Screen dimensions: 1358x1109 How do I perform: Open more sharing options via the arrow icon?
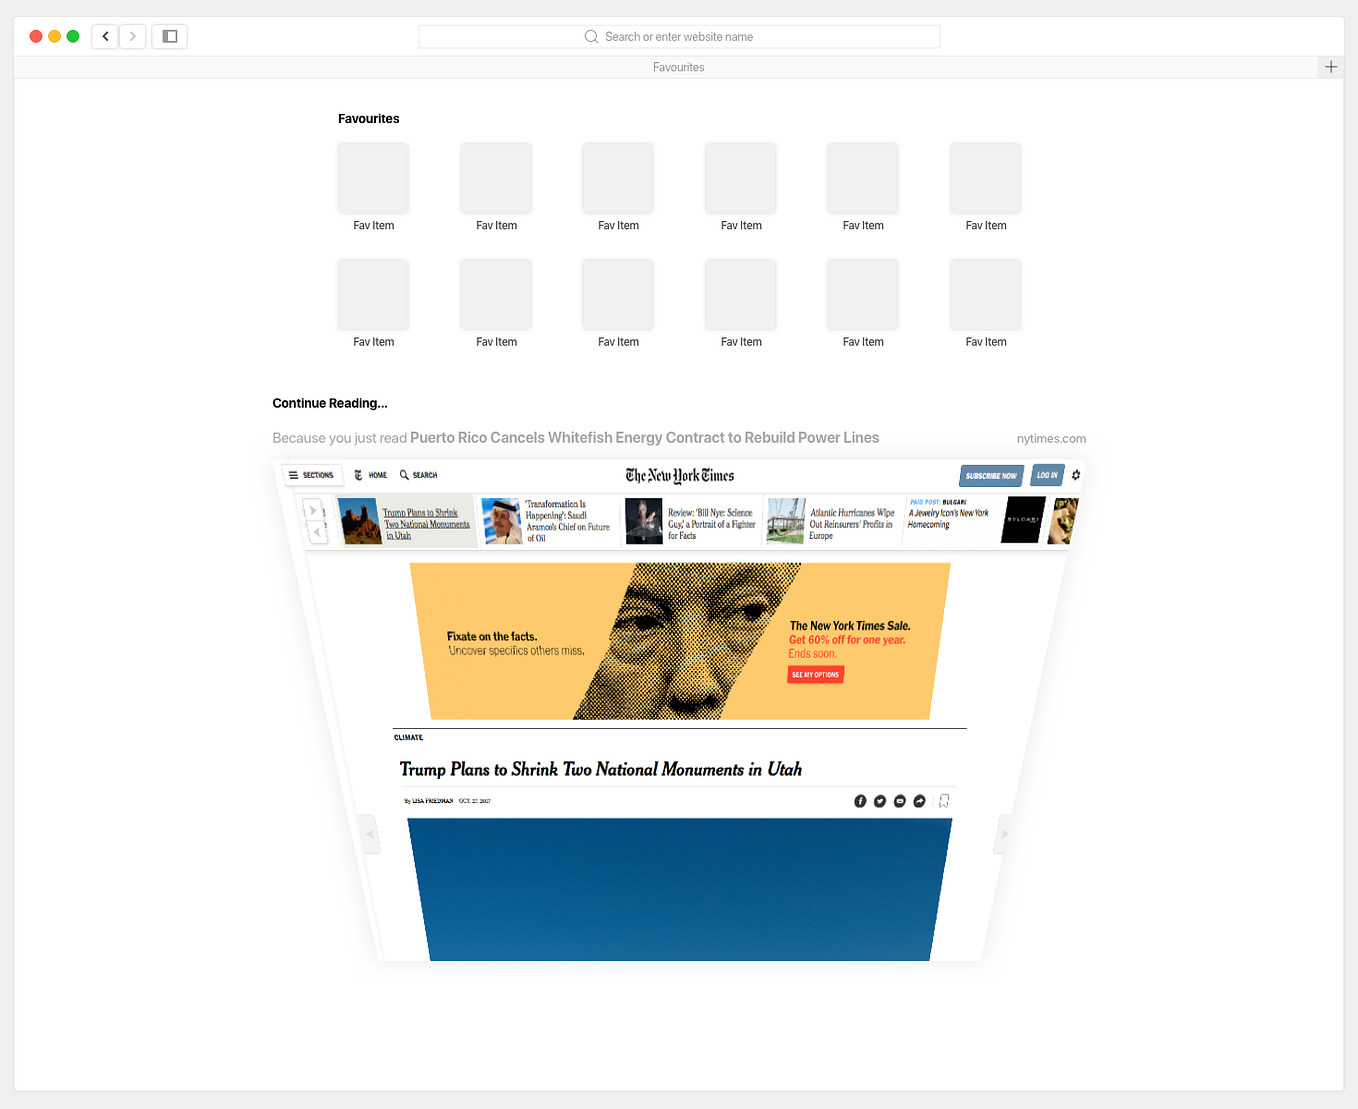pyautogui.click(x=919, y=800)
